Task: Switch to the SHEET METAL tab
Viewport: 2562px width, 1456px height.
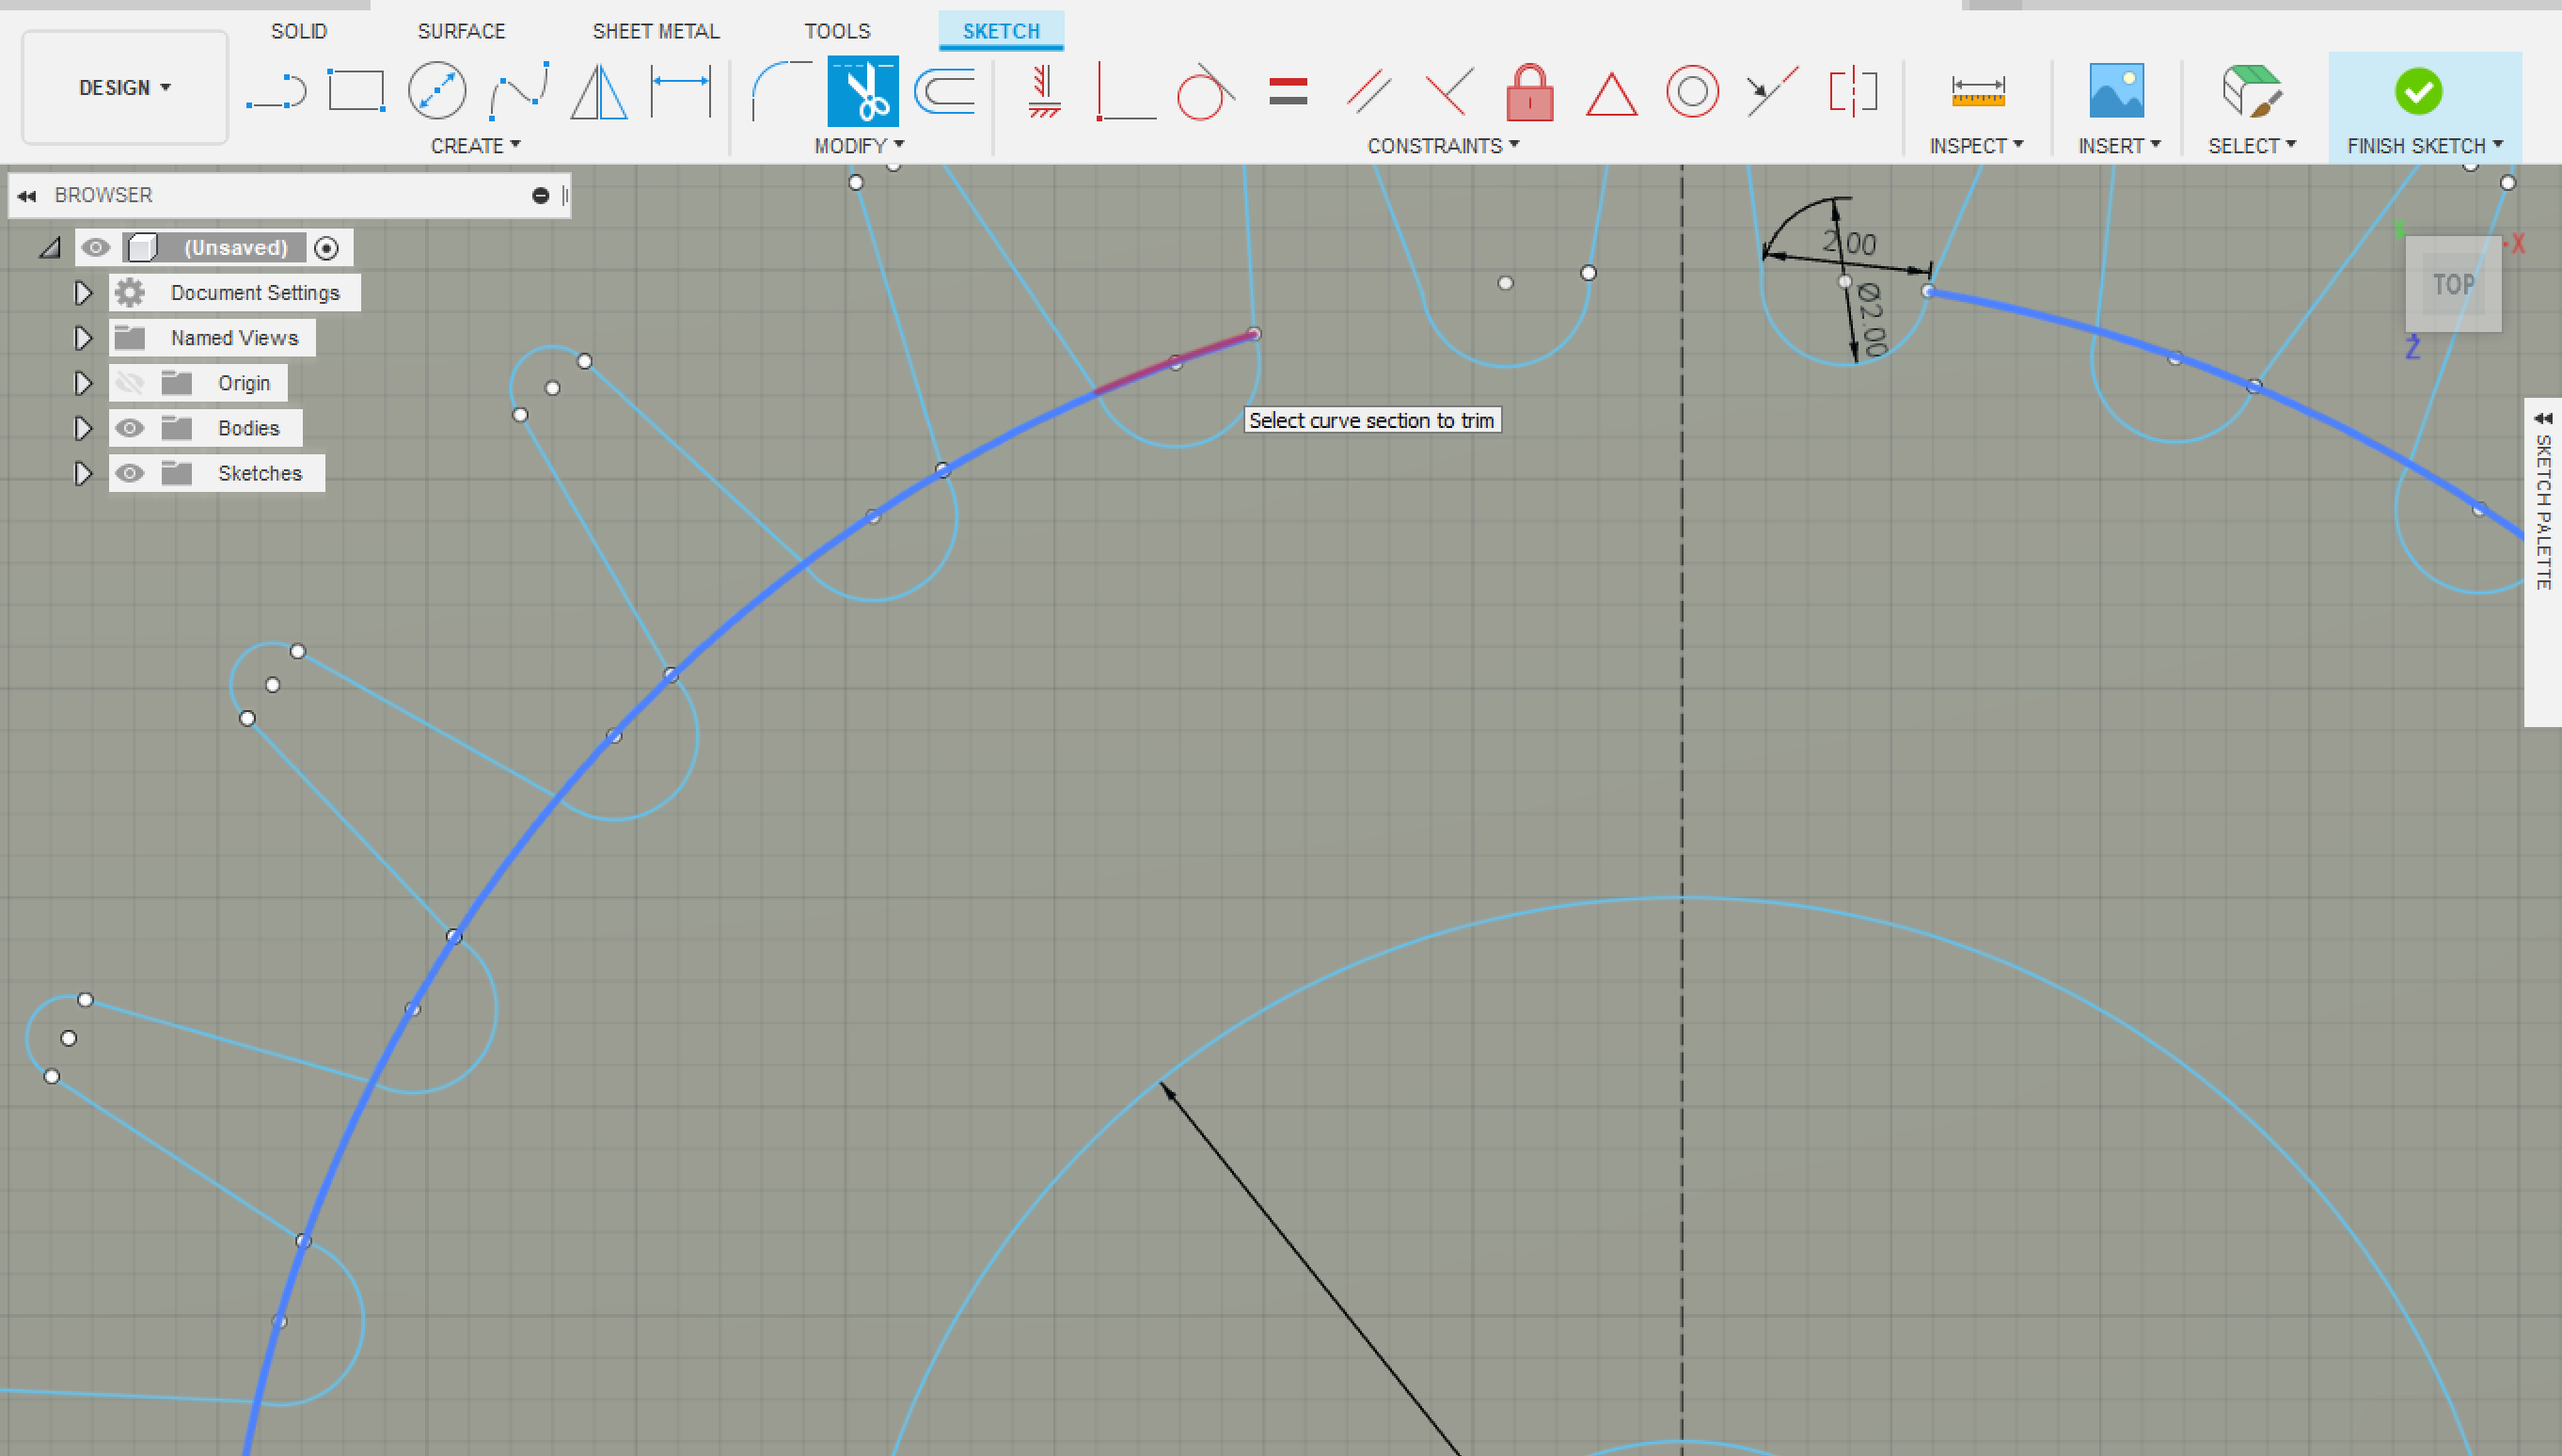Action: (655, 31)
